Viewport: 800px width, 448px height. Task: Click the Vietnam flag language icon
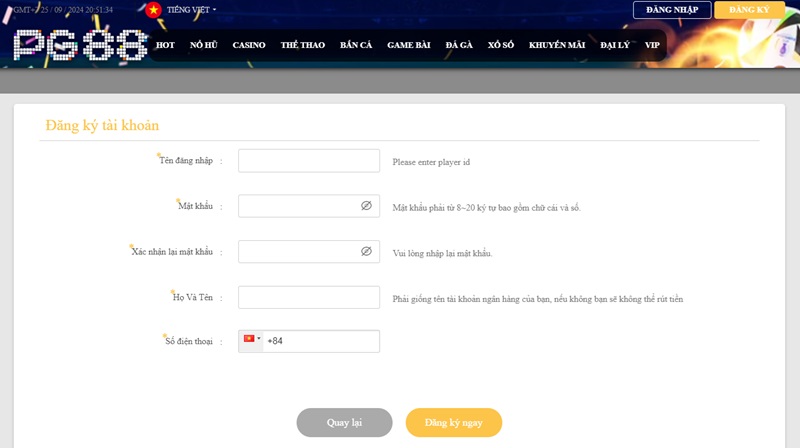tap(153, 10)
